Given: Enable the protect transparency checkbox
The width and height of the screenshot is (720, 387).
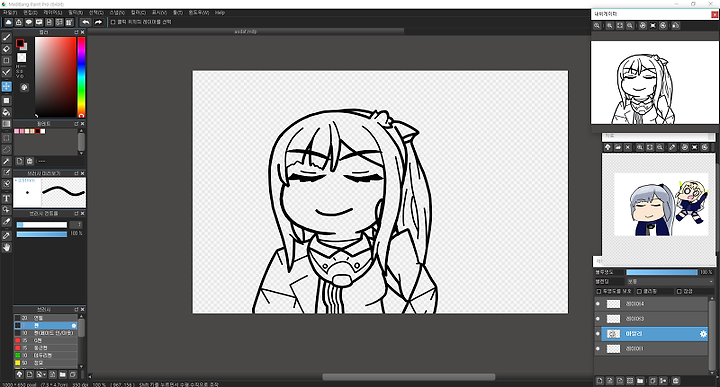Looking at the screenshot, I should [598, 292].
